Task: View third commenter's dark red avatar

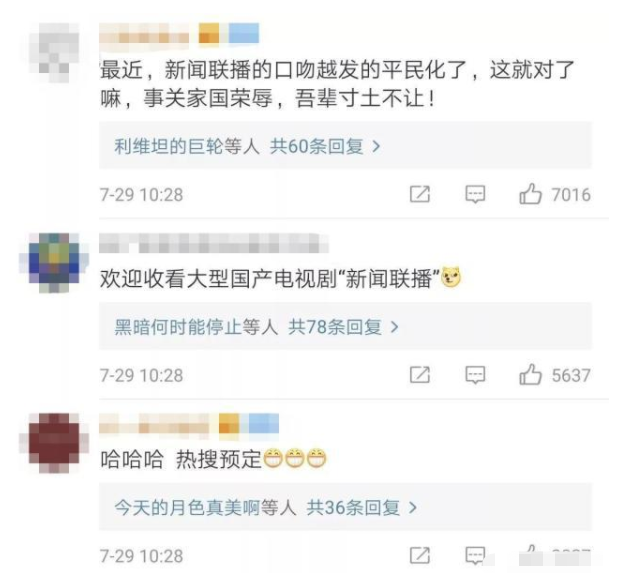Action: tap(54, 443)
